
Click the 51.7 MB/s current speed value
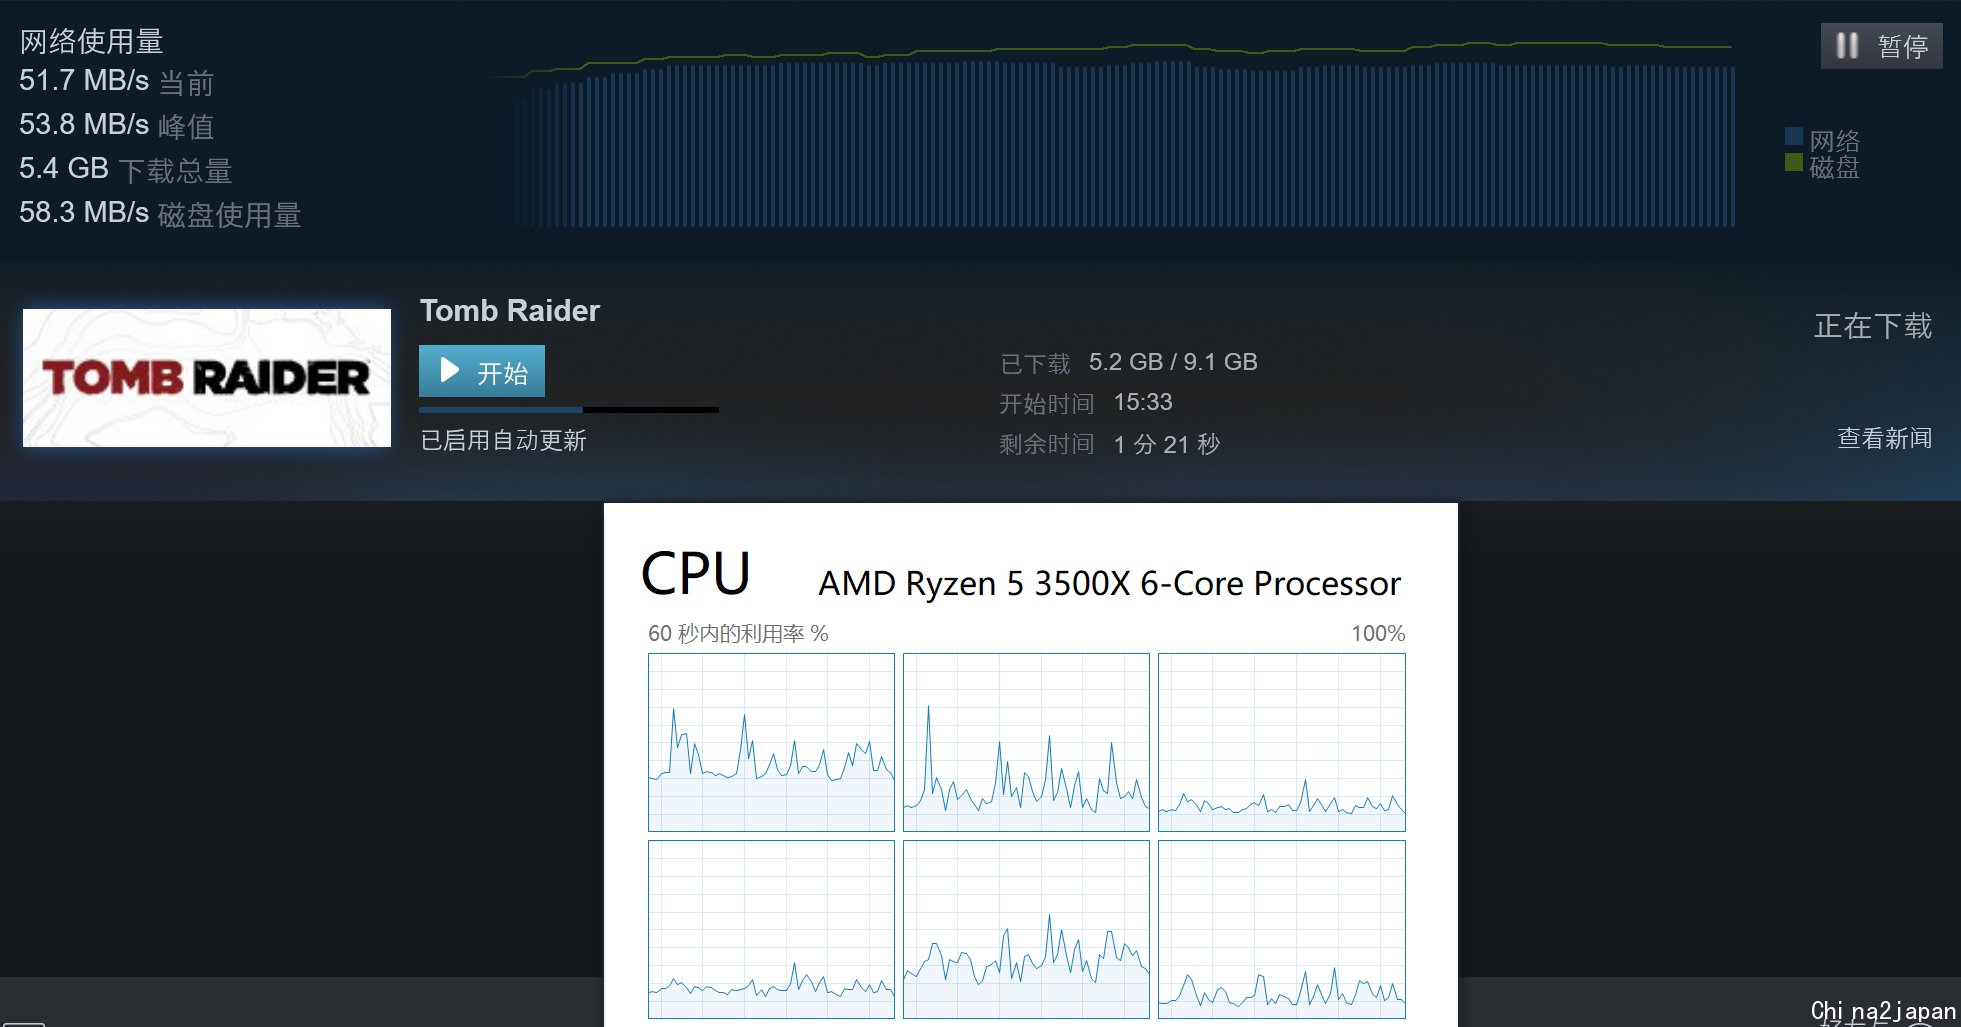pos(84,81)
